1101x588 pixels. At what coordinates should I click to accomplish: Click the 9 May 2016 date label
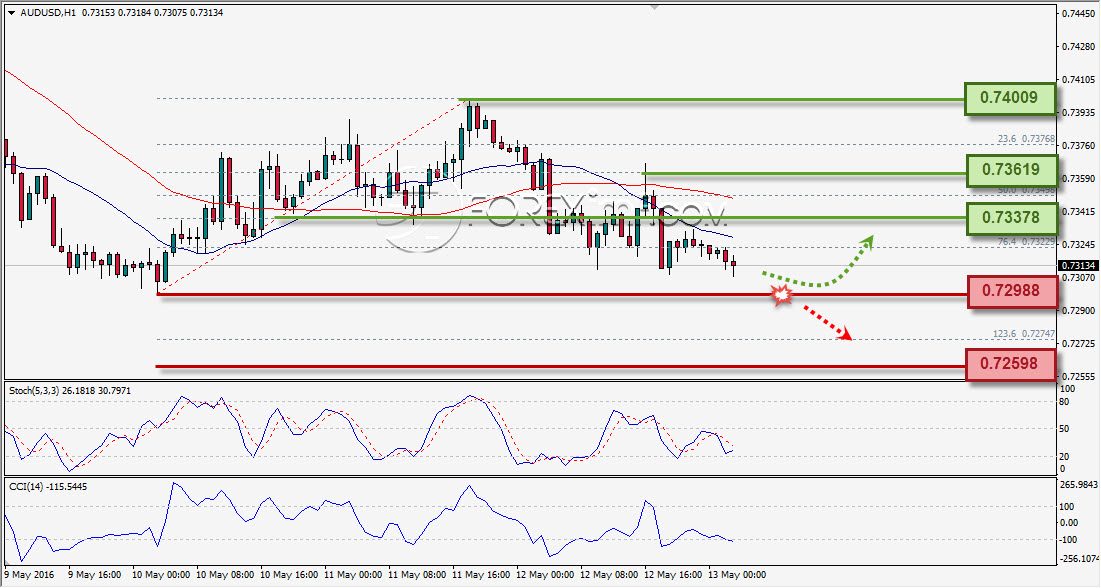point(29,575)
